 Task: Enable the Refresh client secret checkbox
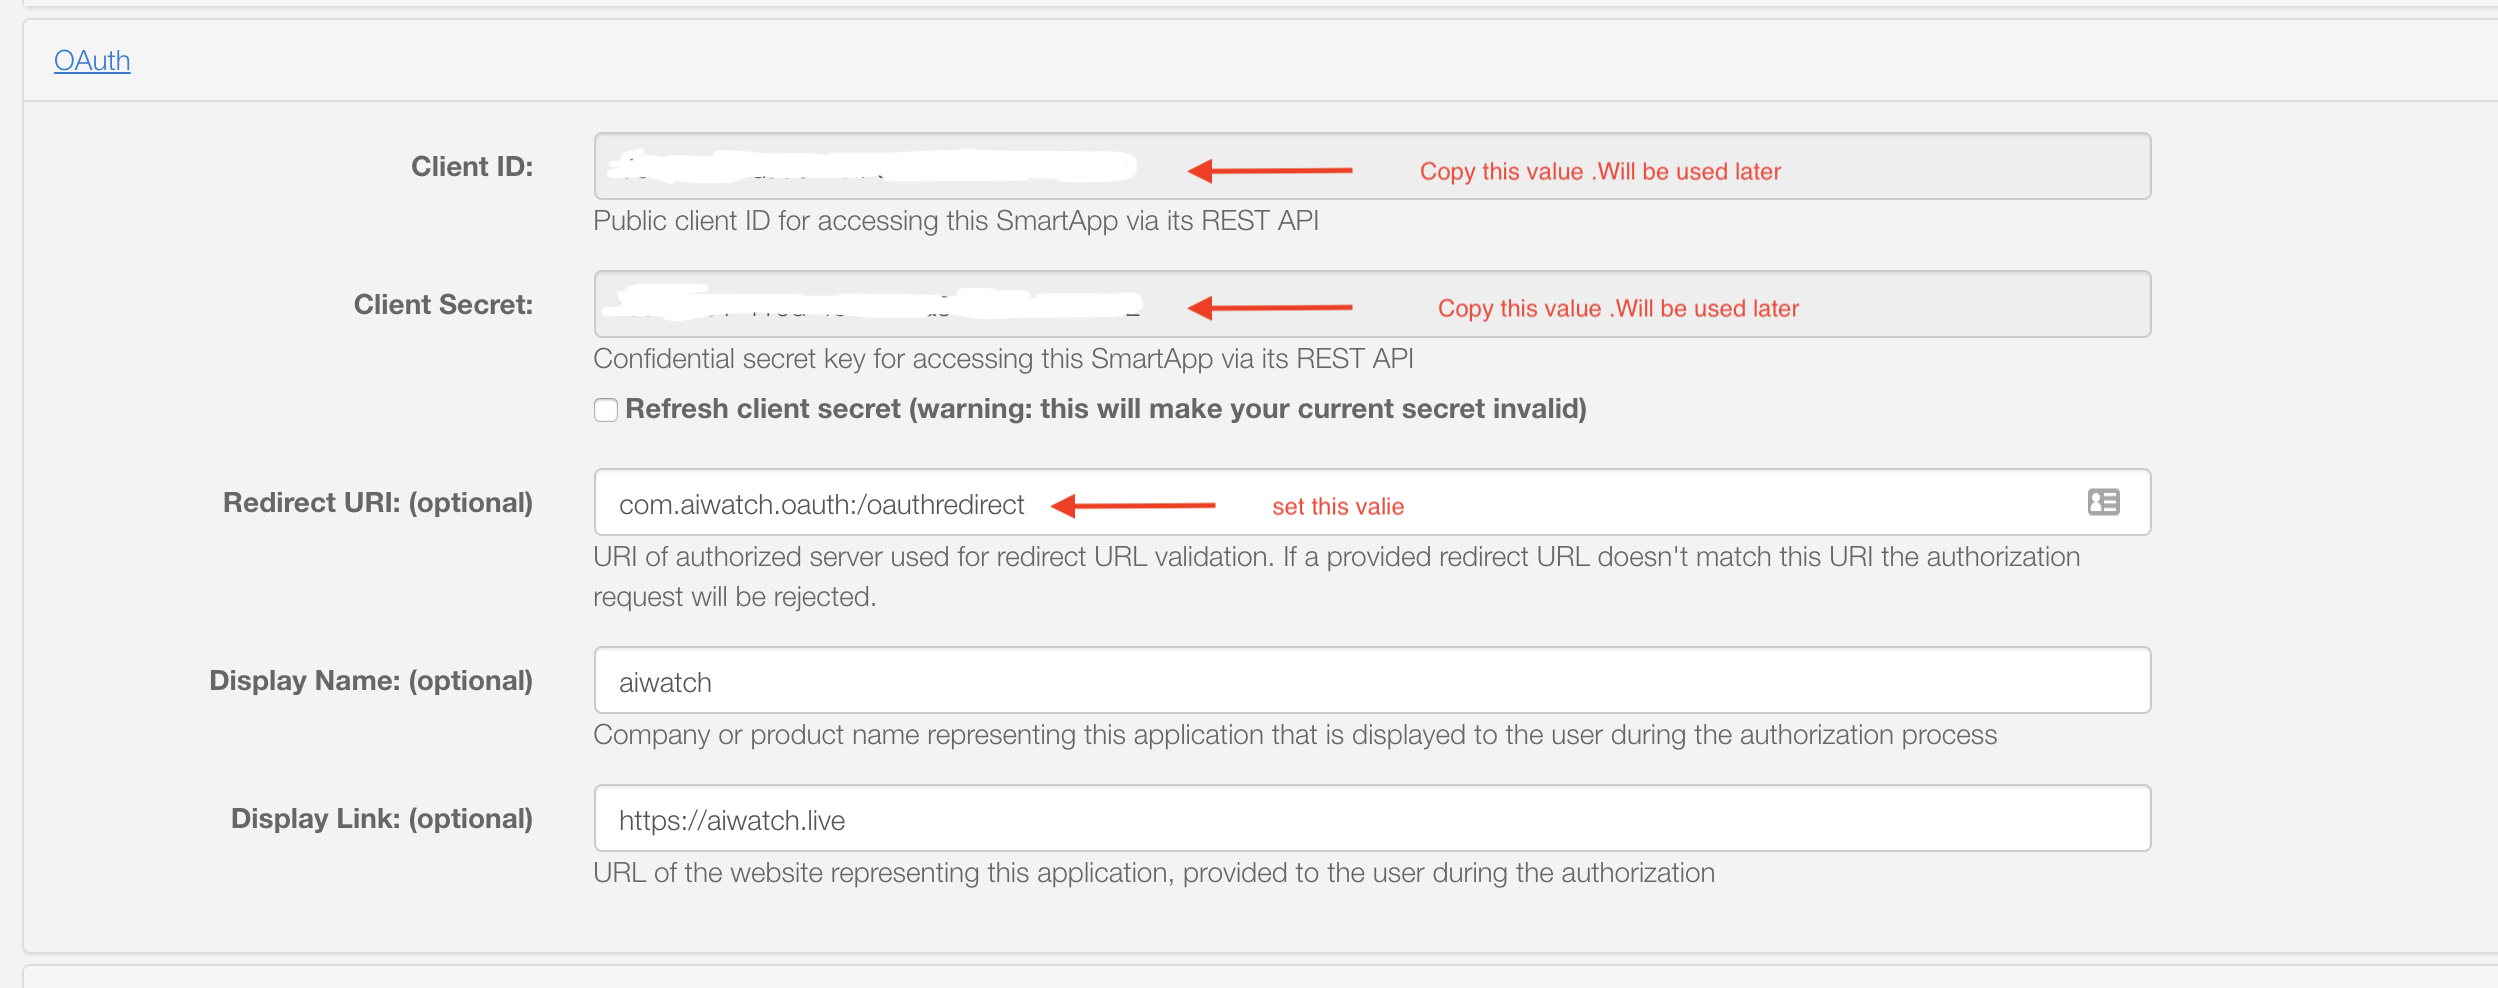click(606, 410)
